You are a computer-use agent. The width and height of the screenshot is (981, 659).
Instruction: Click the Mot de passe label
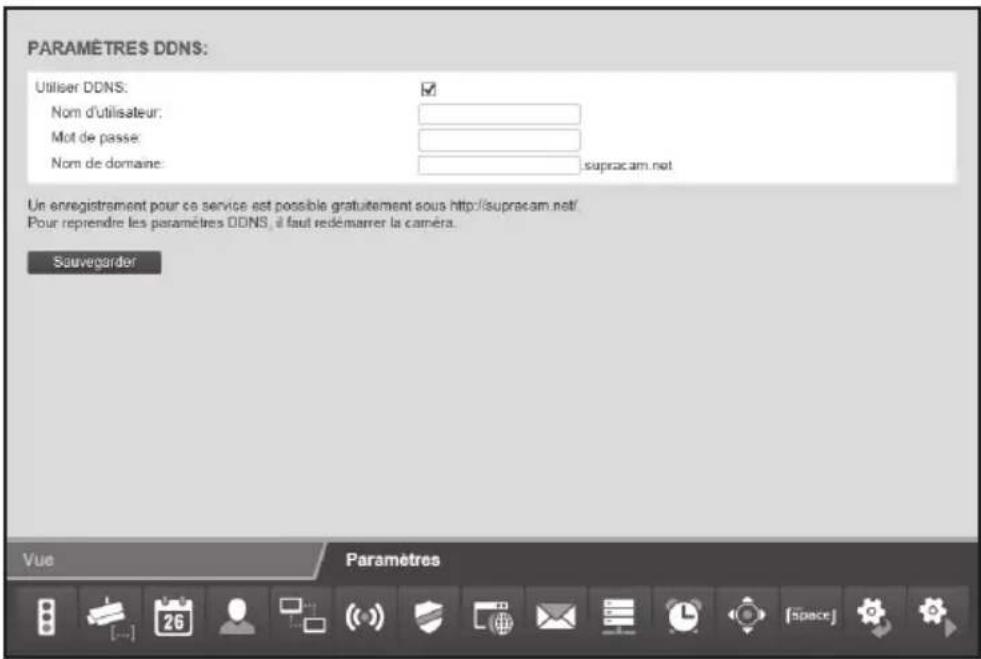click(x=96, y=138)
